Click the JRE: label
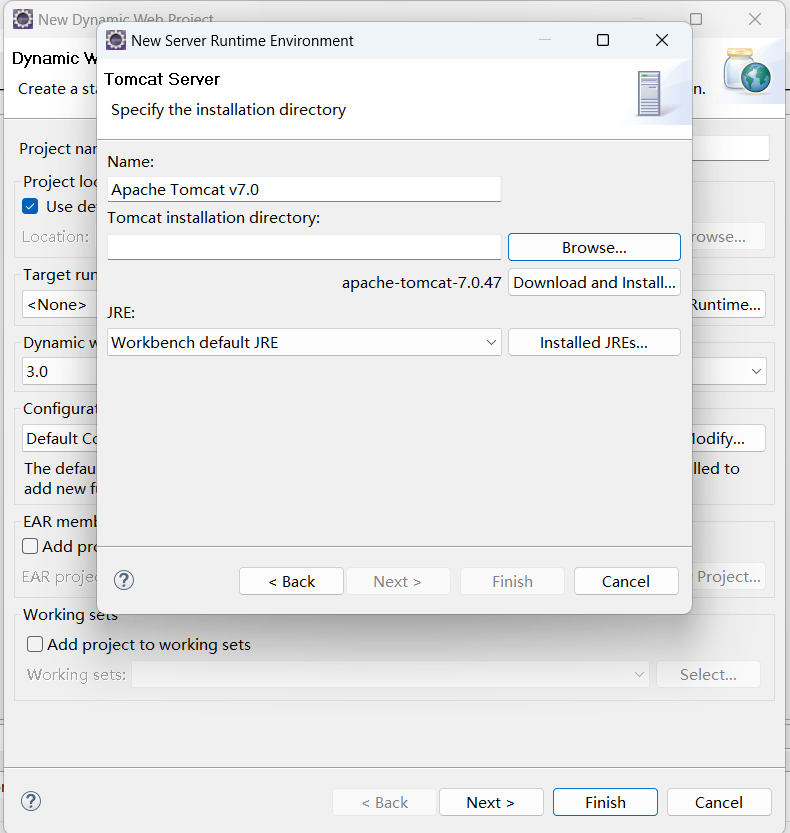Viewport: 790px width, 833px height. pos(121,312)
